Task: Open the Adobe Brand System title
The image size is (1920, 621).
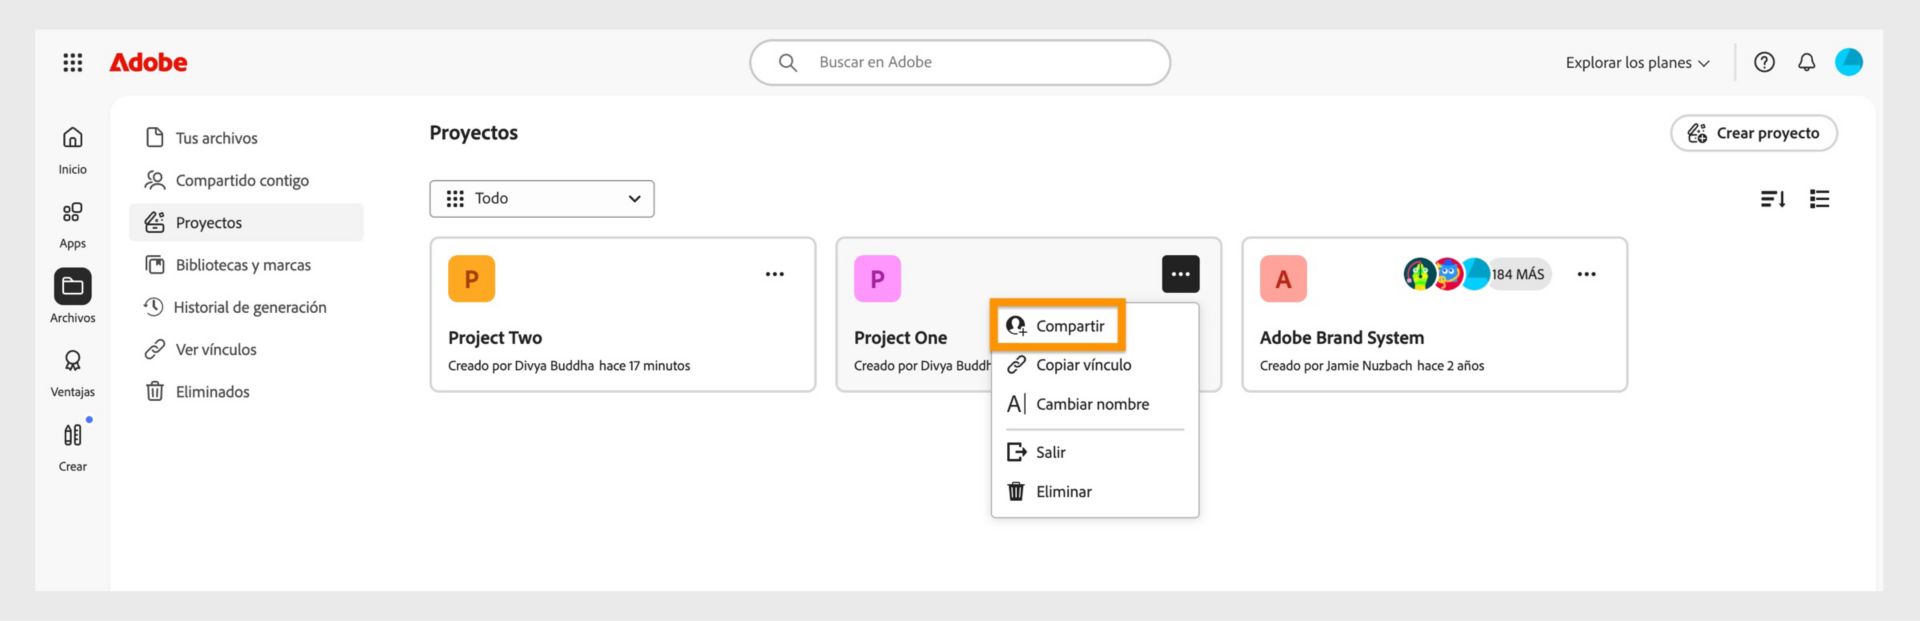Action: pos(1342,338)
